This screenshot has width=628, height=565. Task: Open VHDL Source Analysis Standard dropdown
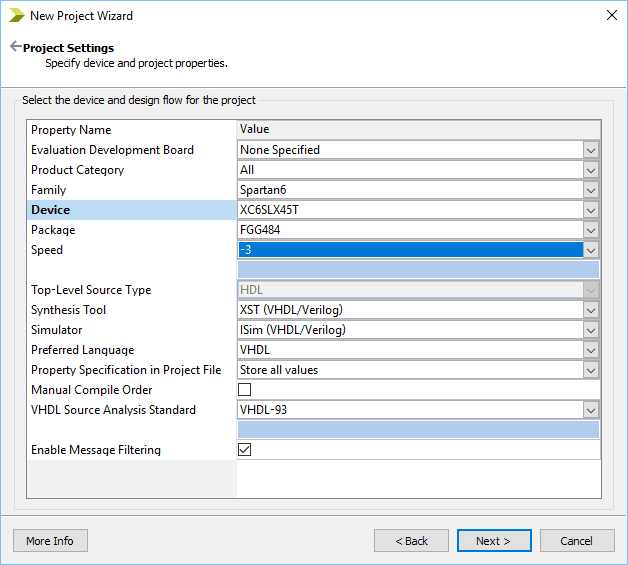591,410
